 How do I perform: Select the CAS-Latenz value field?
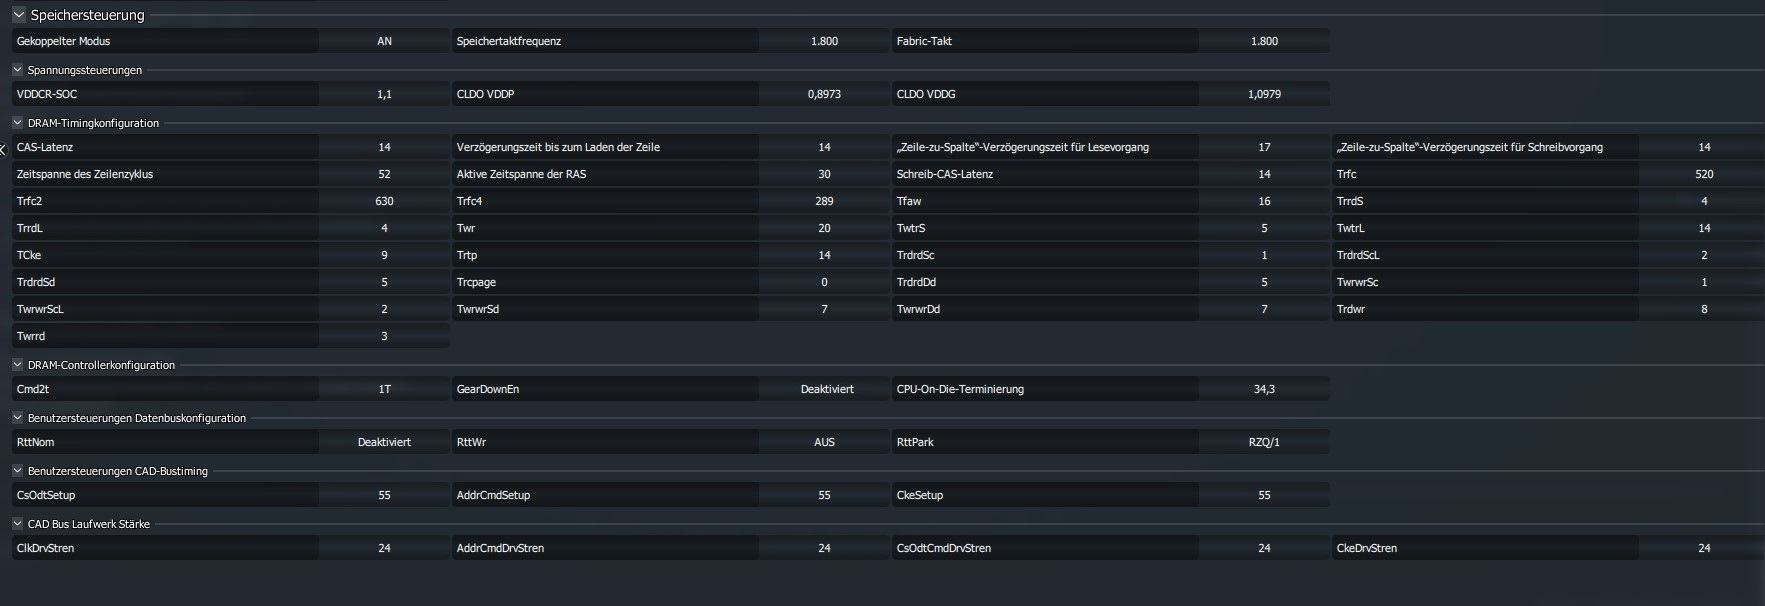coord(384,147)
